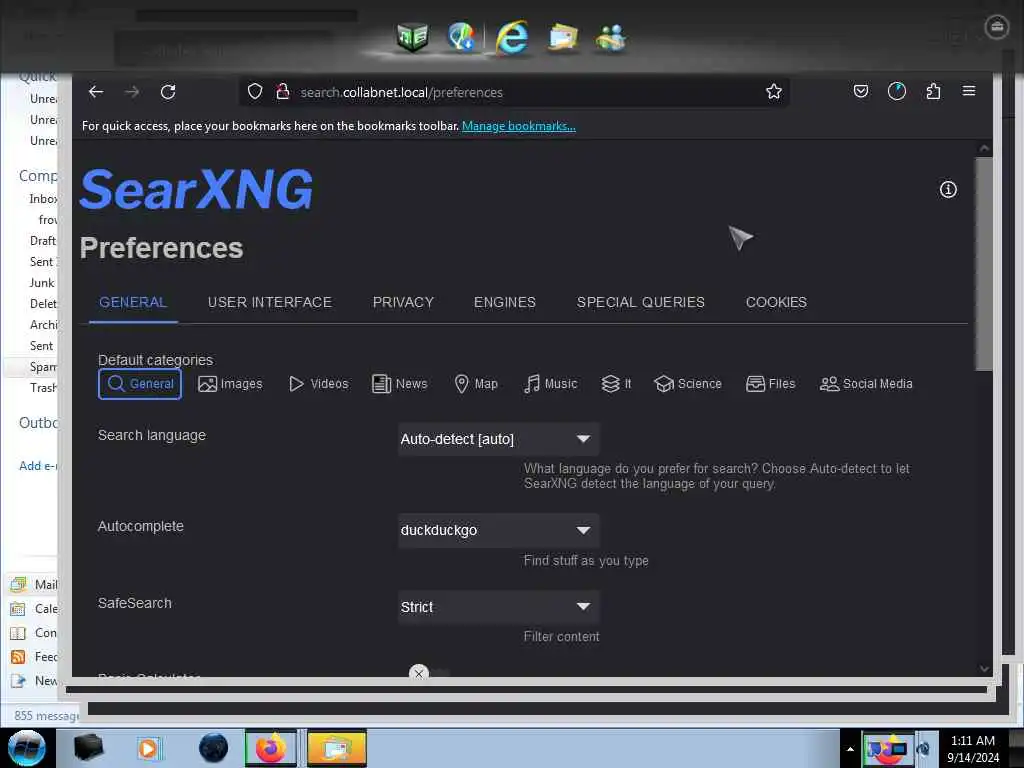This screenshot has width=1024, height=768.
Task: Click the SearXNG logo heading
Action: [x=196, y=189]
